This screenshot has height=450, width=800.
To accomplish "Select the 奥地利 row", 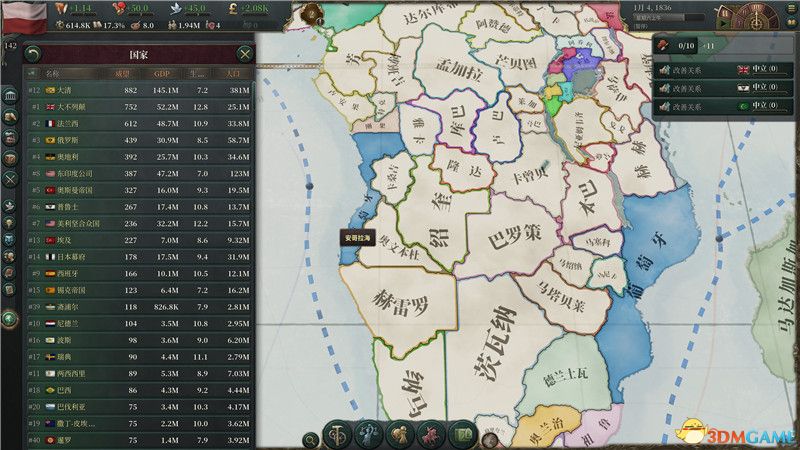I will click(139, 157).
